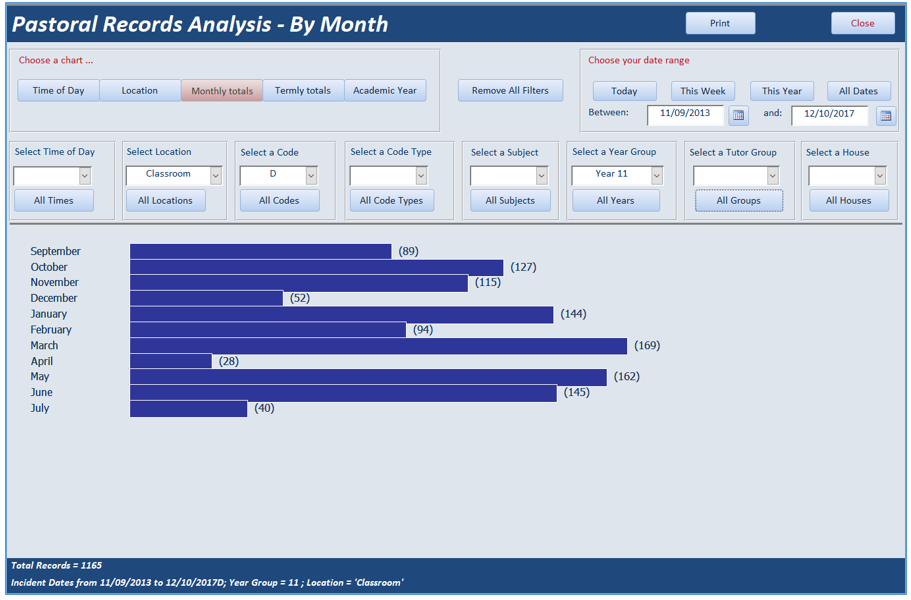911x600 pixels.
Task: Click the March bar in chart
Action: pyautogui.click(x=378, y=346)
